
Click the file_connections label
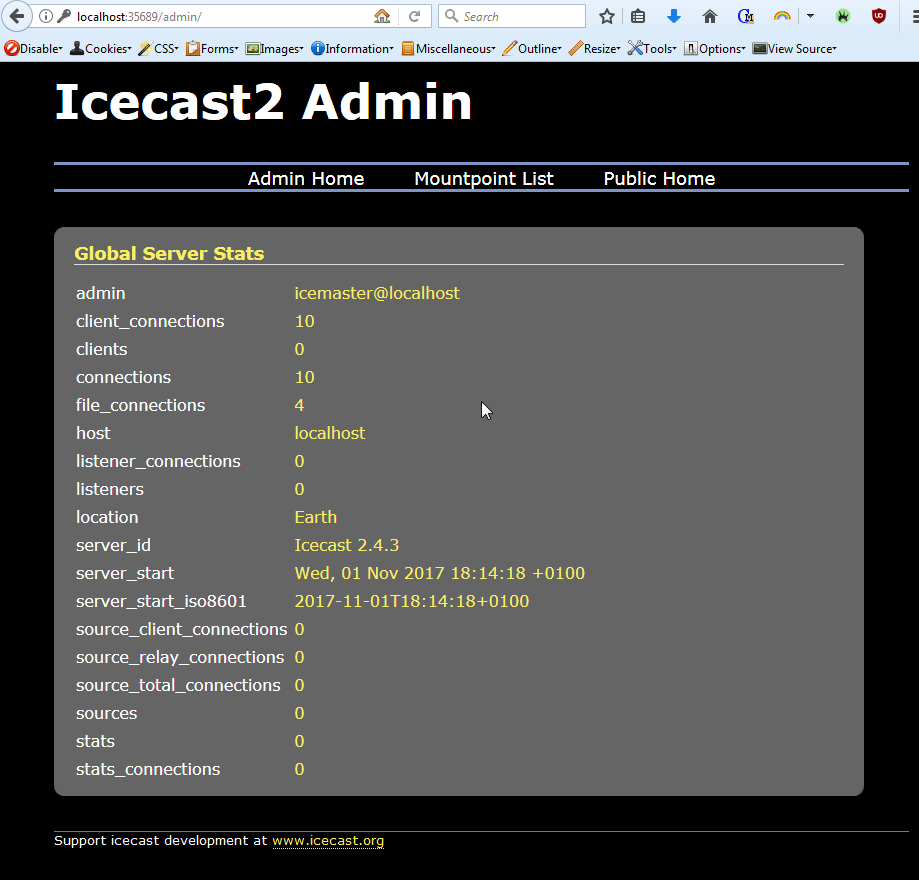[141, 405]
